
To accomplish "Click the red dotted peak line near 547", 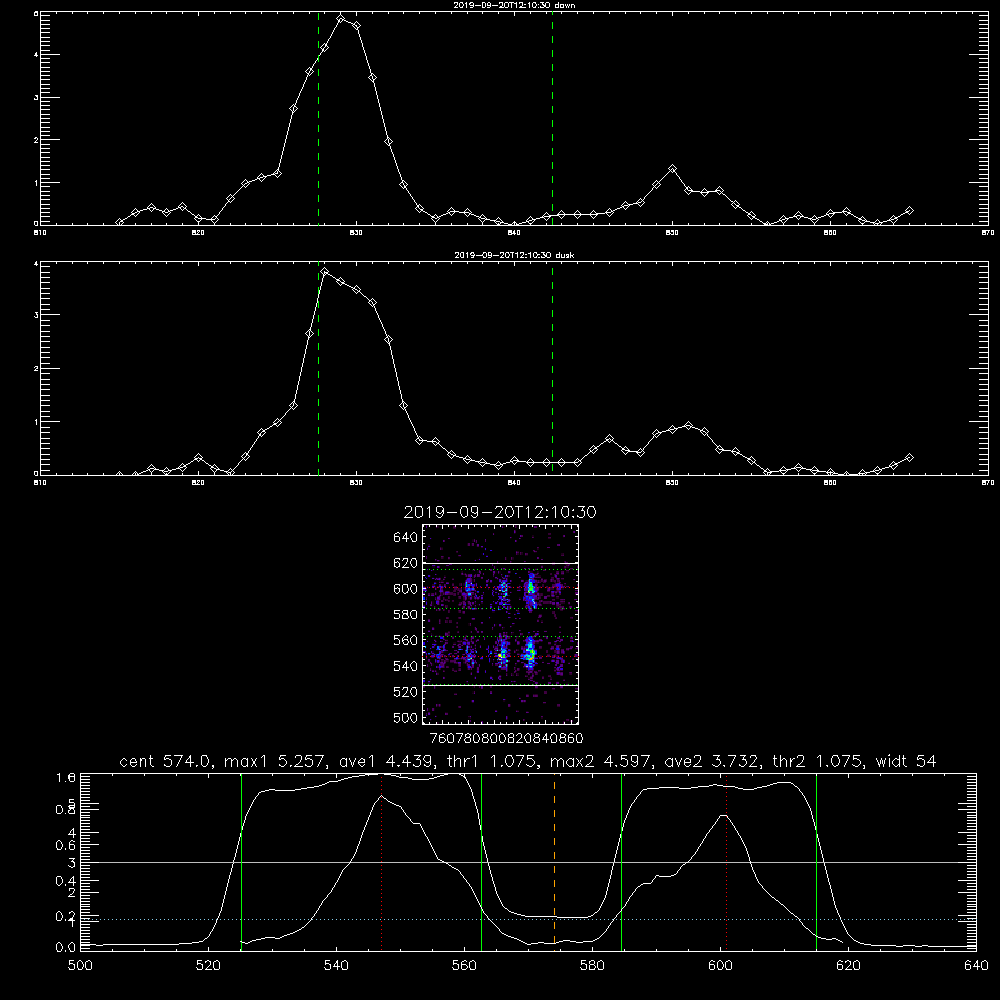I will point(381,860).
